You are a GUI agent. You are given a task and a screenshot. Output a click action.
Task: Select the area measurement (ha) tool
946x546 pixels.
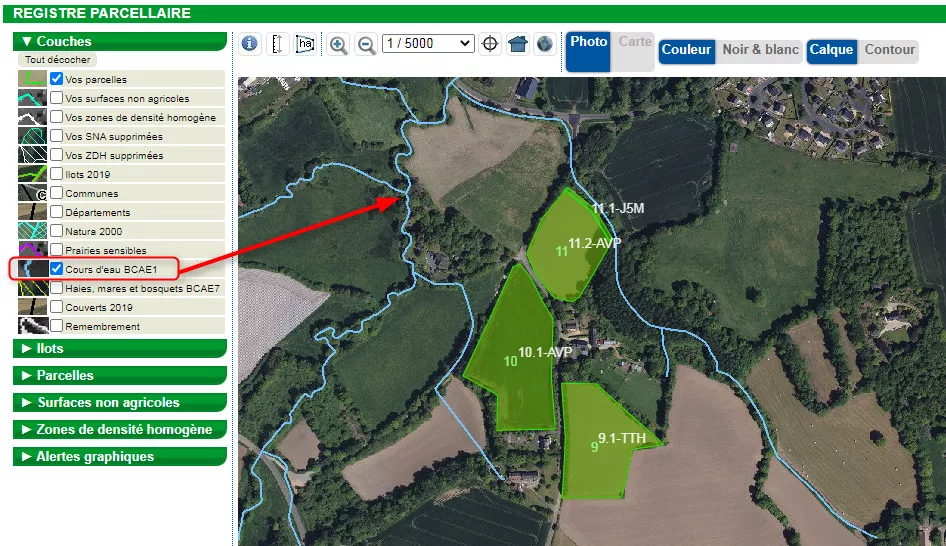coord(305,44)
